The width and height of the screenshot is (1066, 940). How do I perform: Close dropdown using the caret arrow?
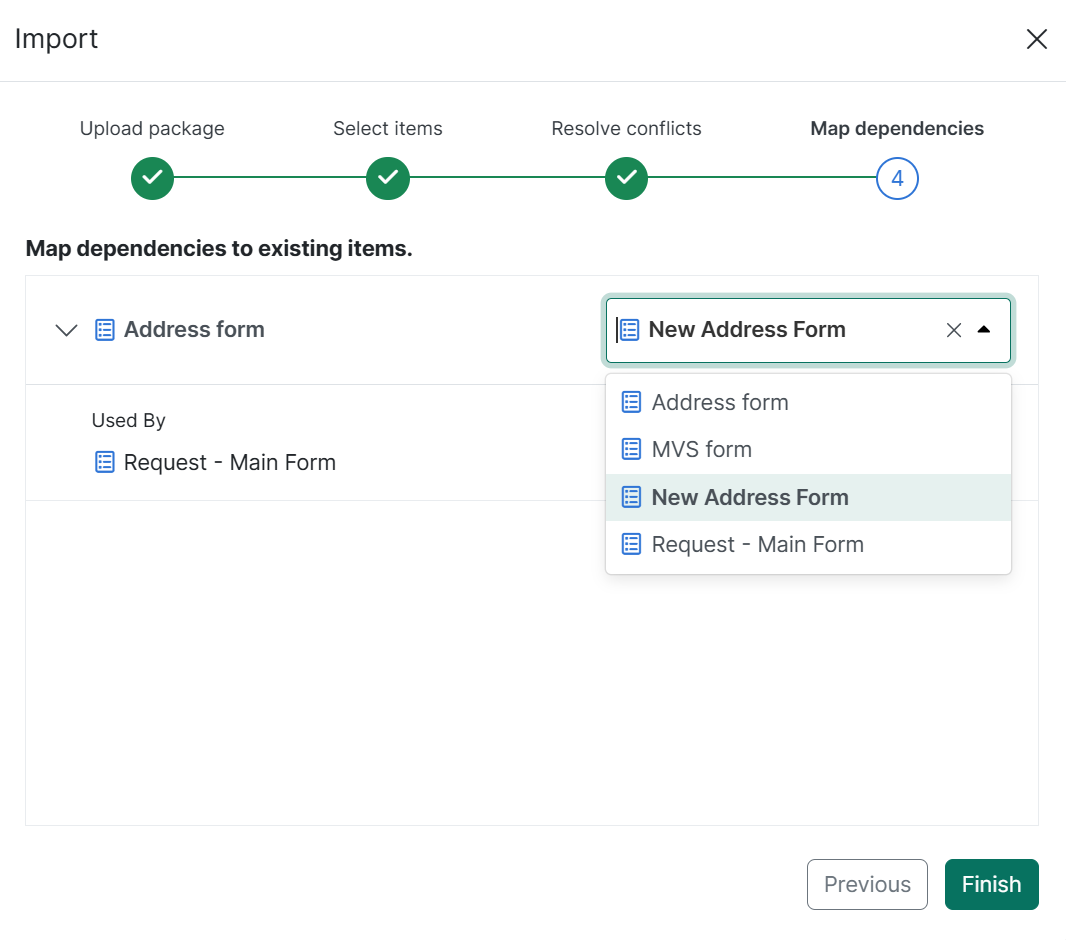(x=984, y=329)
